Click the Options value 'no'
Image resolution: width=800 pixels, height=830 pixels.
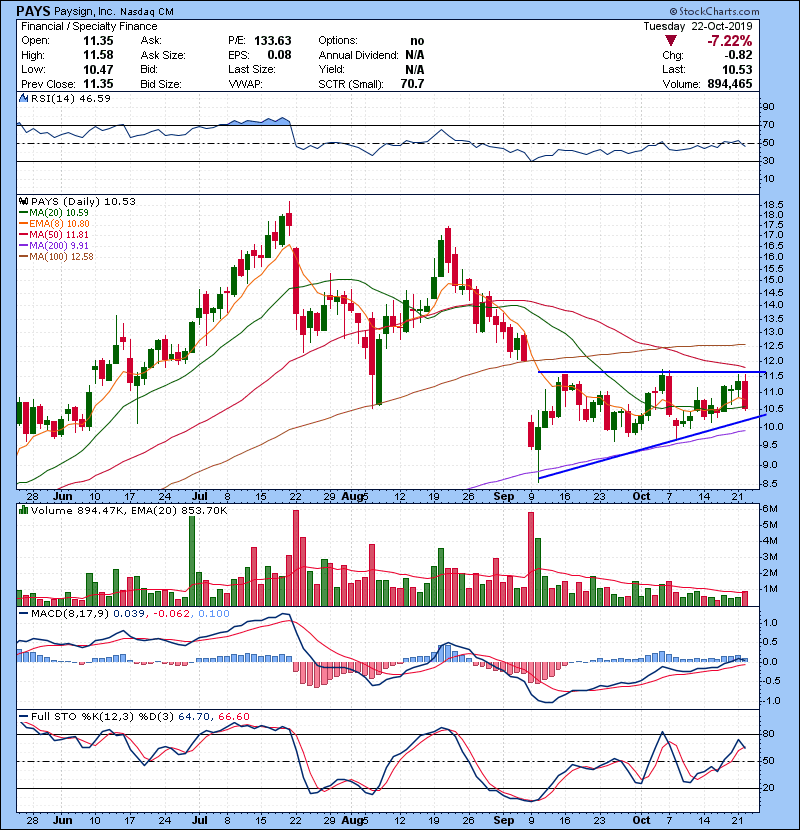click(417, 41)
